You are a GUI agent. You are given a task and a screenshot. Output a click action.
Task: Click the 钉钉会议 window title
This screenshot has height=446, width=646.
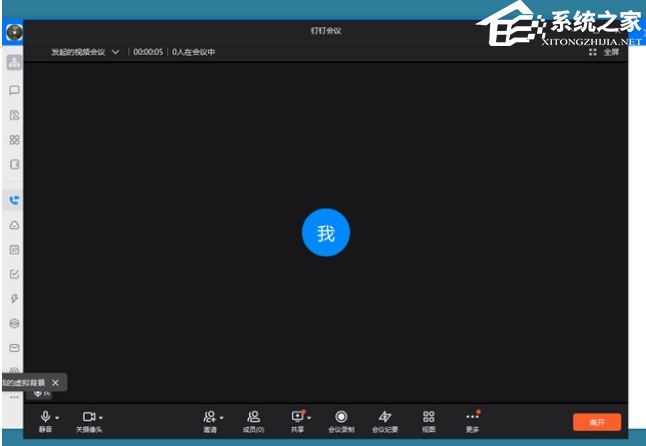(x=326, y=30)
